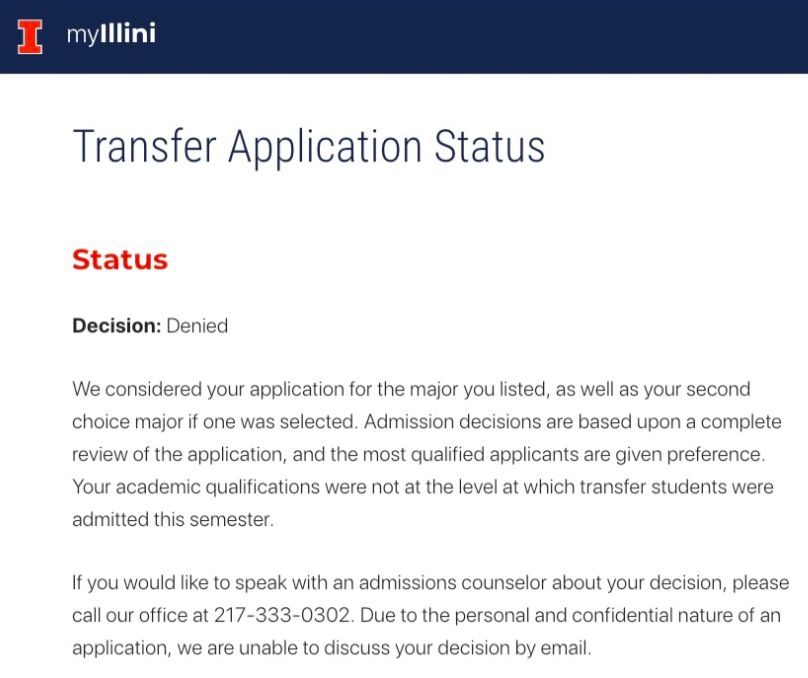This screenshot has height=678, width=808.
Task: Click the words "admitted this semester"
Action: click(172, 520)
